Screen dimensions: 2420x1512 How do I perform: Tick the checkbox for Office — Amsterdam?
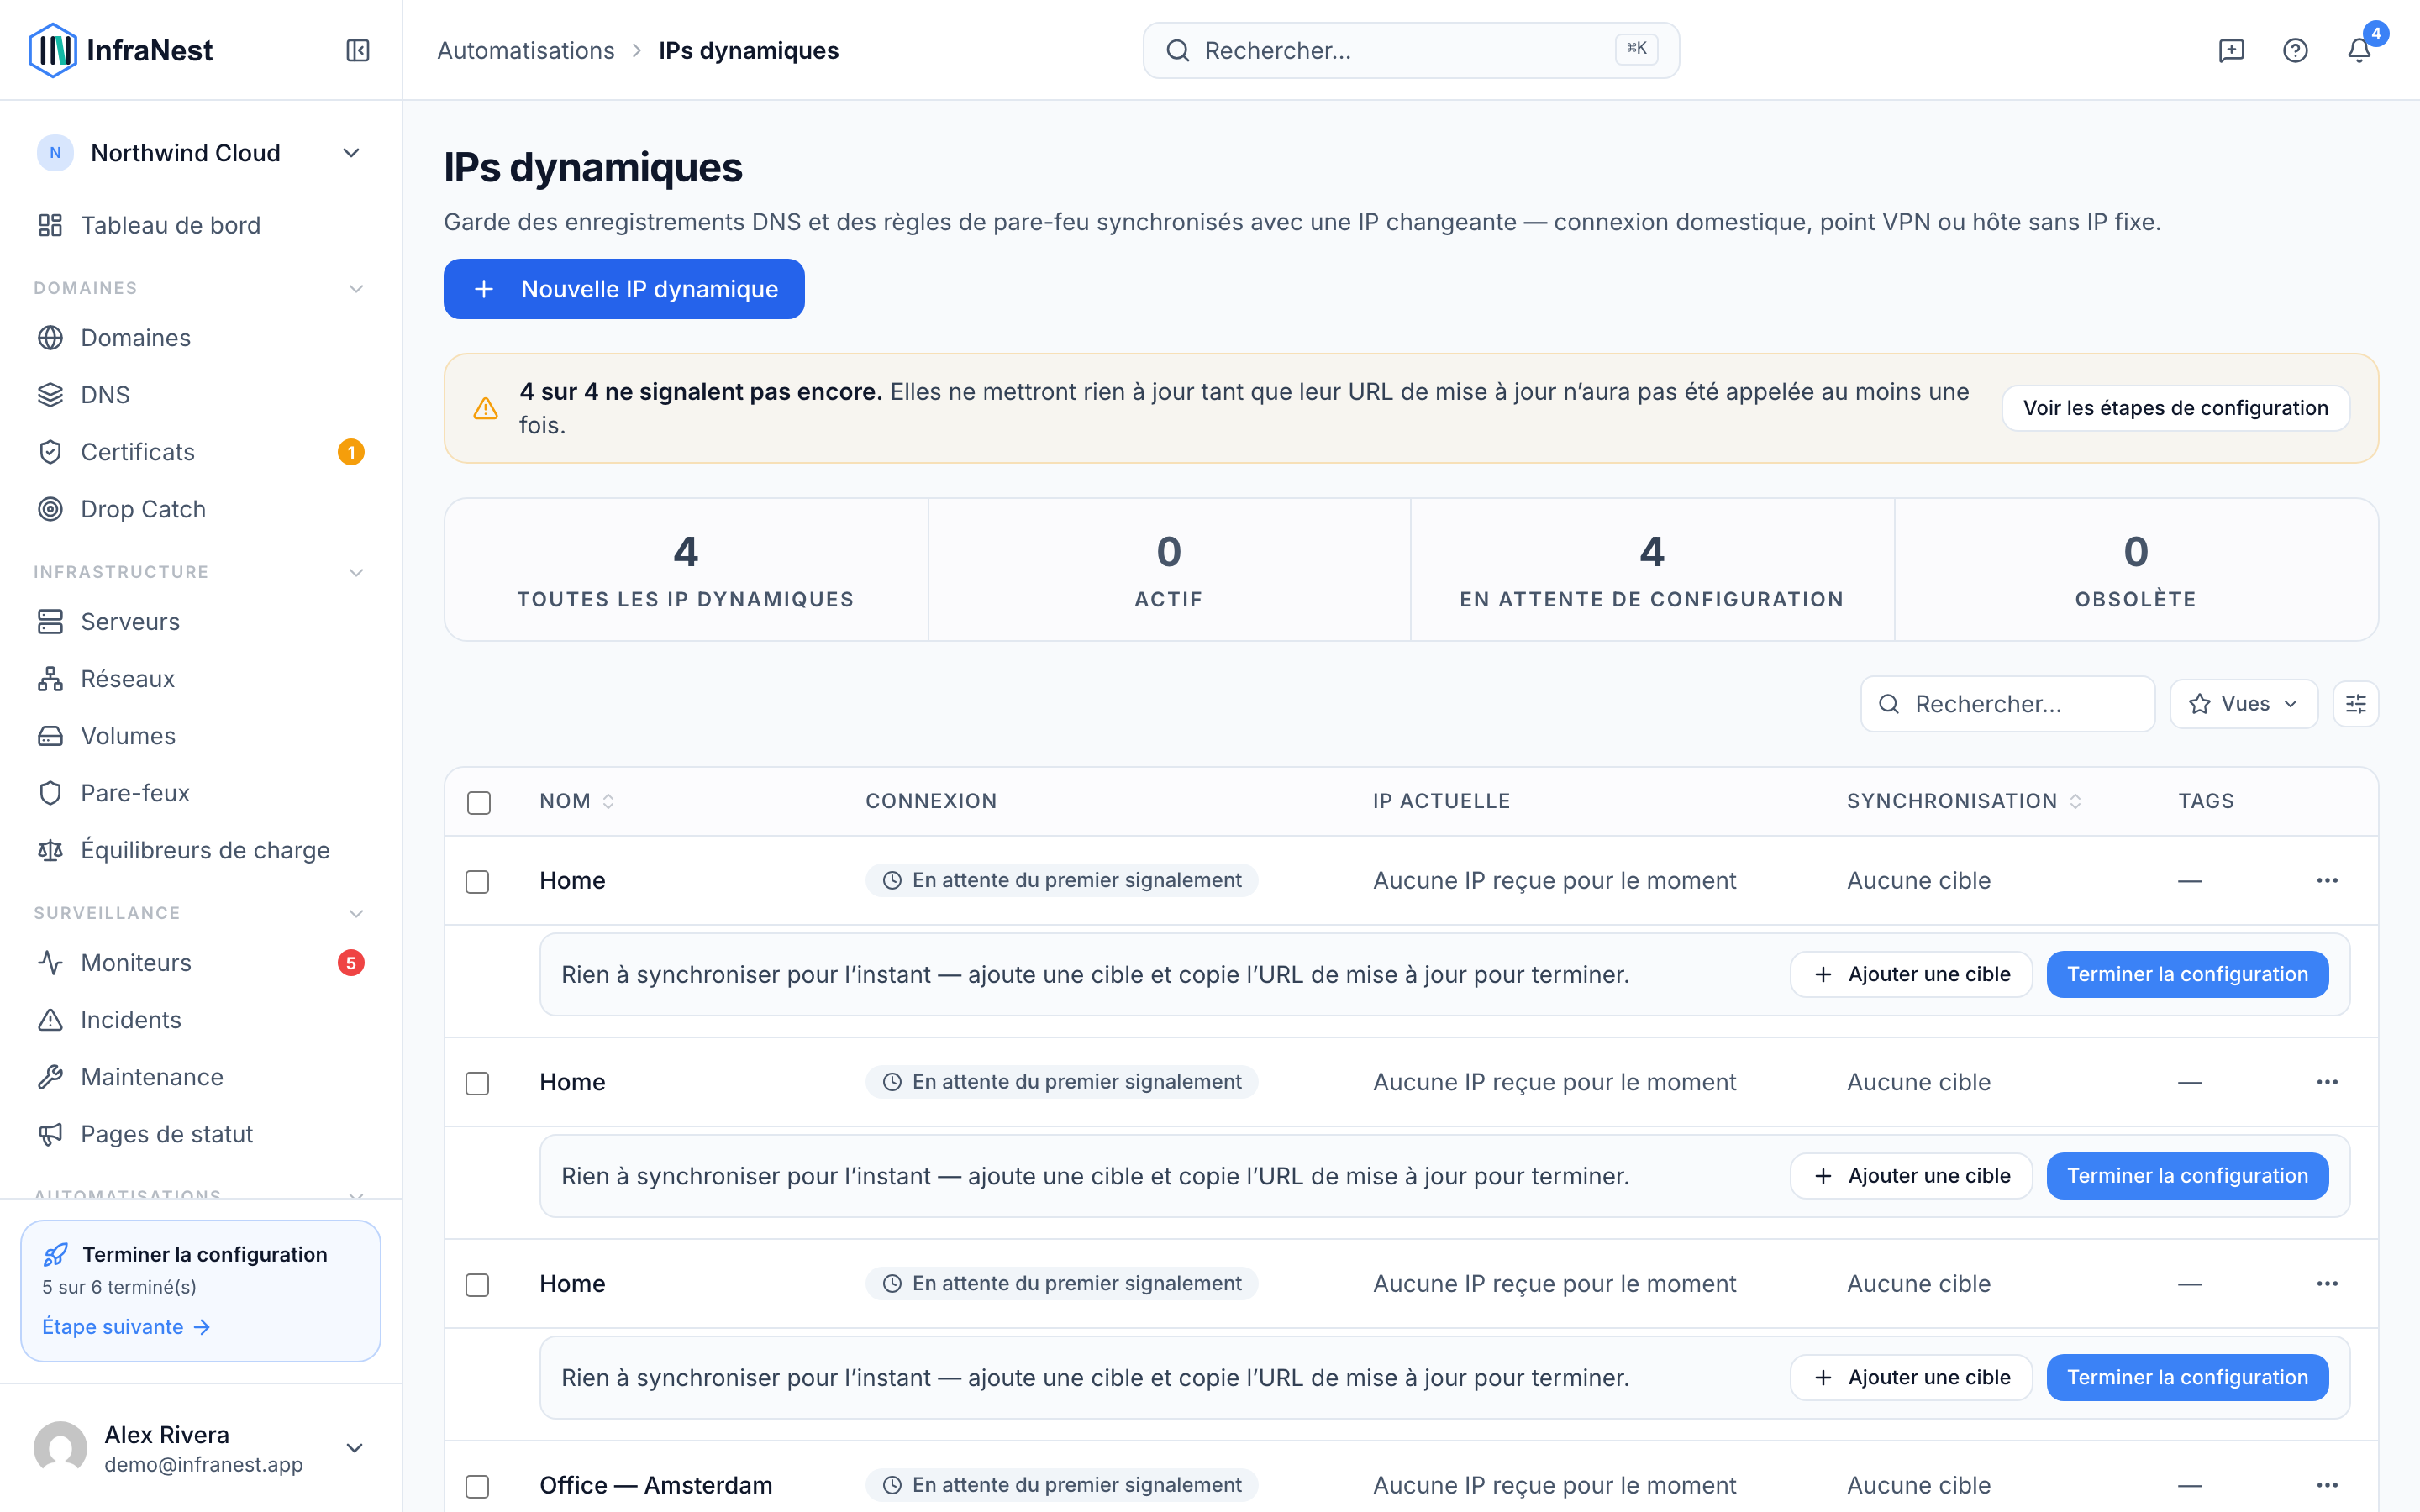(x=478, y=1486)
